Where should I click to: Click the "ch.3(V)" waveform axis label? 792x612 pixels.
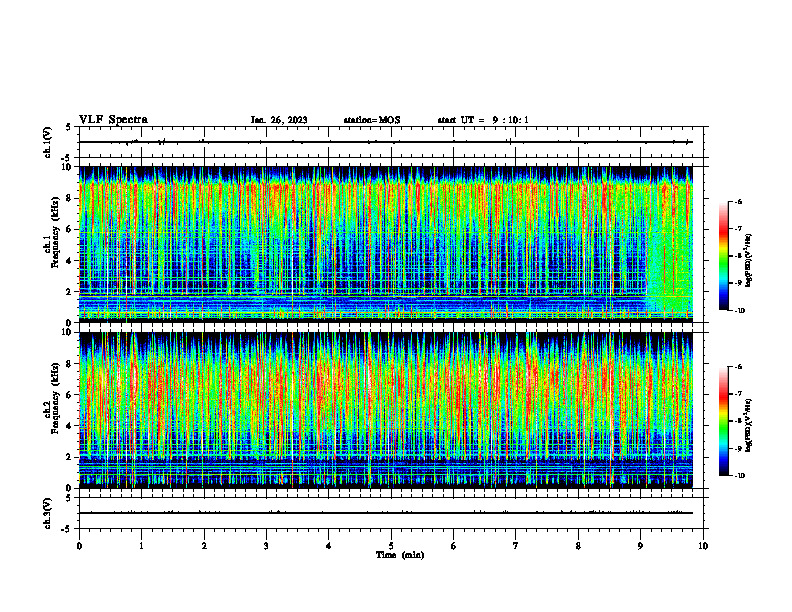pyautogui.click(x=47, y=513)
